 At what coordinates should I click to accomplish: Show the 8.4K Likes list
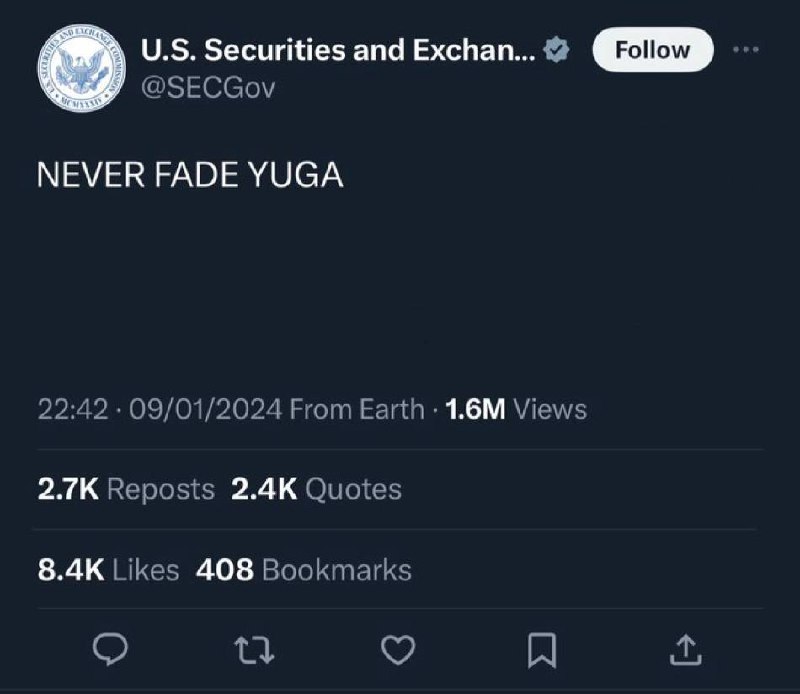pyautogui.click(x=108, y=569)
